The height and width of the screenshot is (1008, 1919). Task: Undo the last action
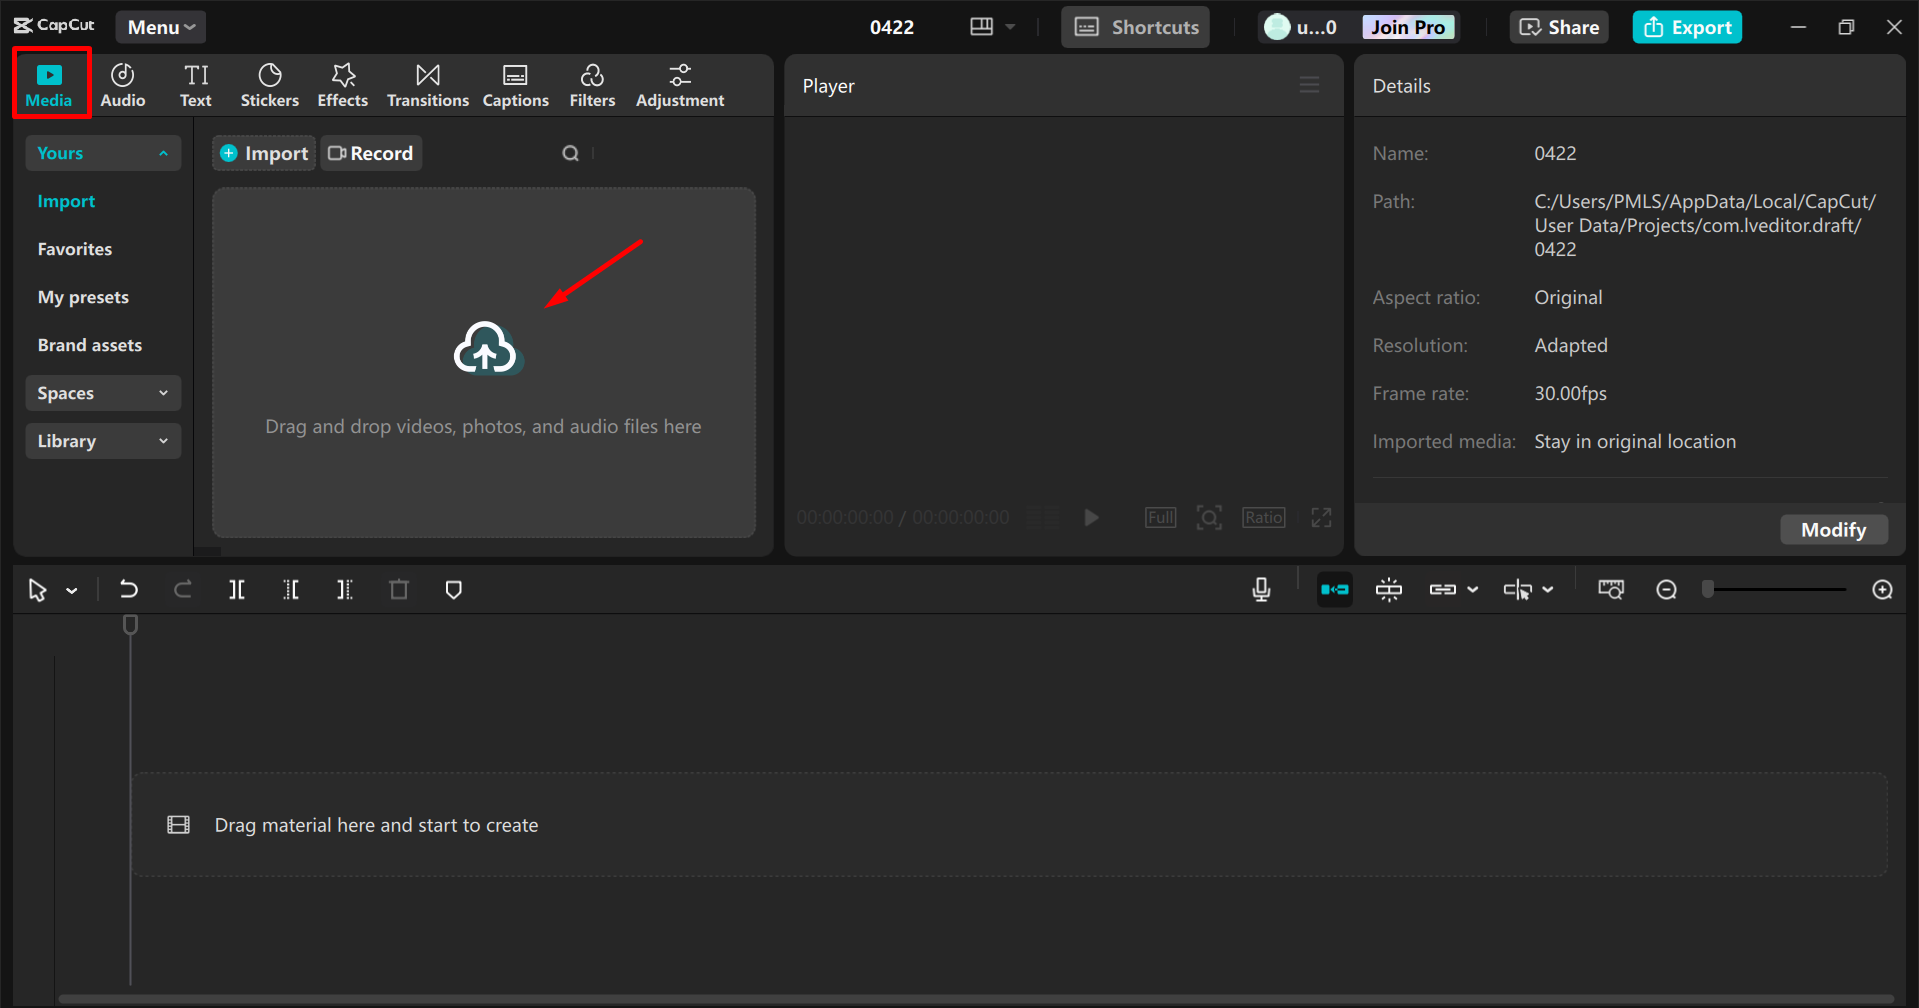pyautogui.click(x=129, y=590)
